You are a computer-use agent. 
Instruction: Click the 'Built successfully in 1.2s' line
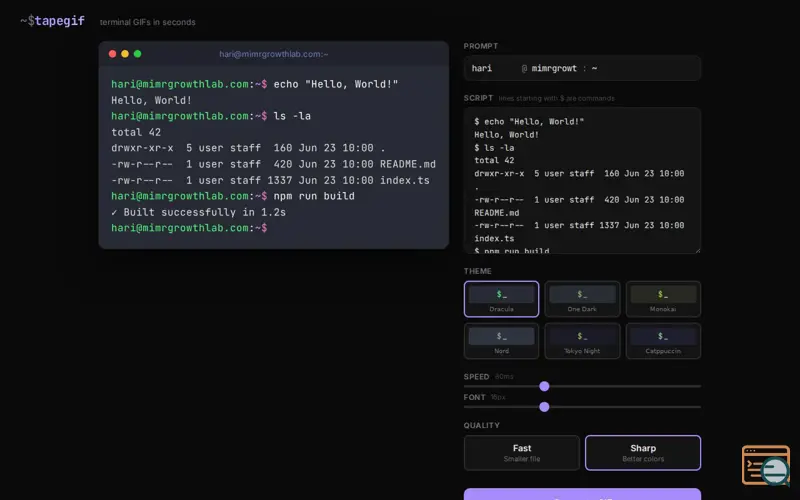click(198, 212)
